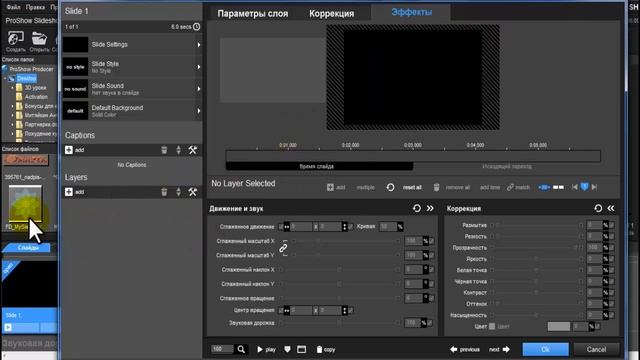
Task: Reset the Движение и звук section
Action: (x=417, y=208)
